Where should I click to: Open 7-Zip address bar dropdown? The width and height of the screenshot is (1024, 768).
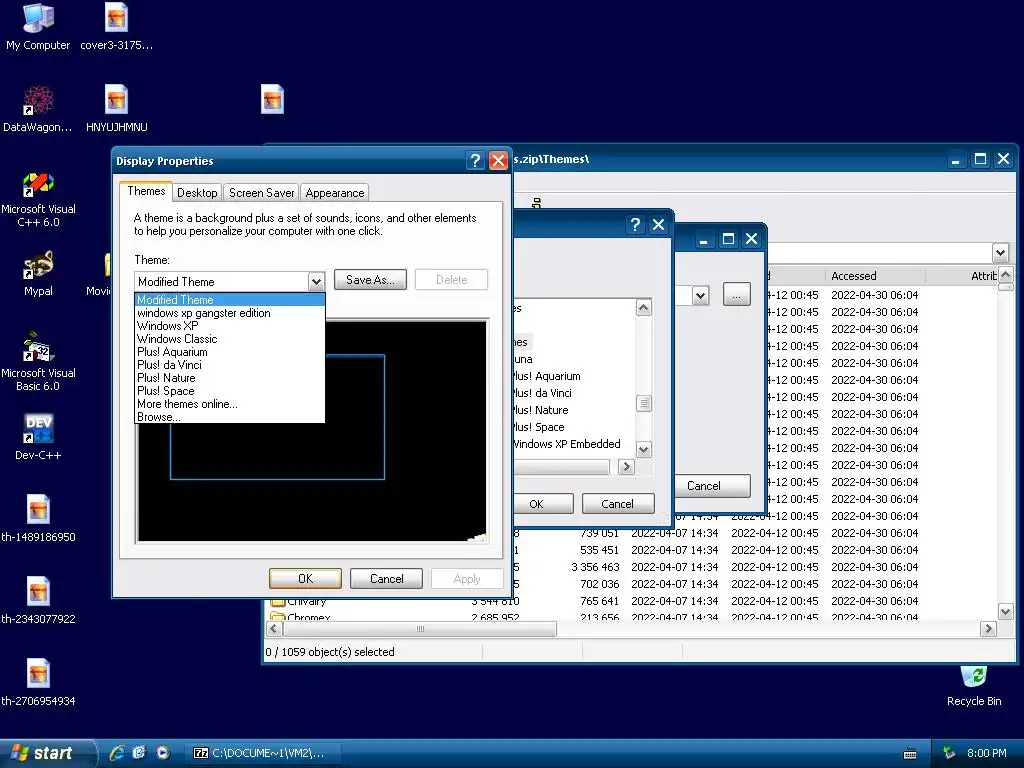pyautogui.click(x=1000, y=252)
